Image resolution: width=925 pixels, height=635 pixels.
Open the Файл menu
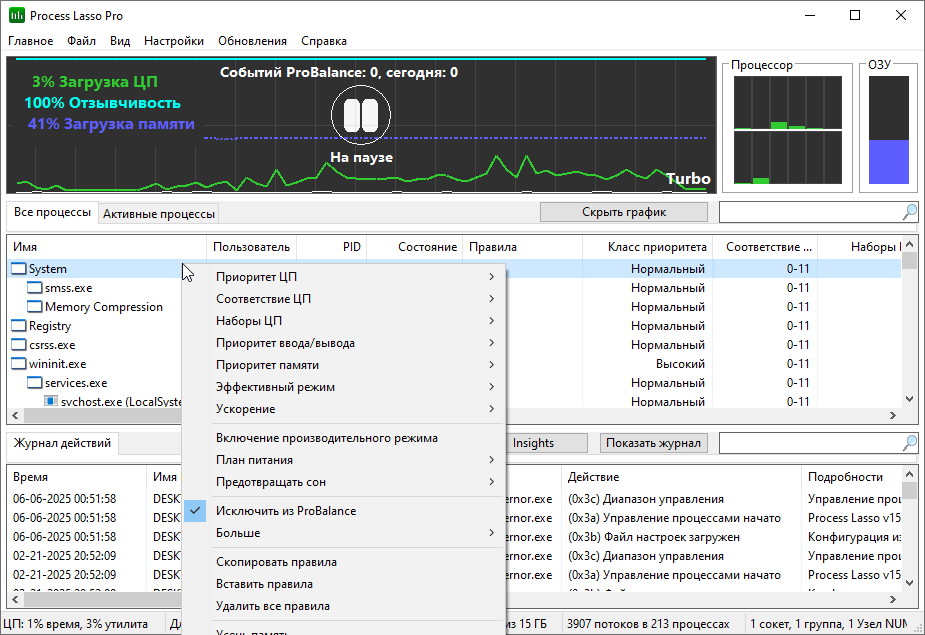(x=81, y=41)
